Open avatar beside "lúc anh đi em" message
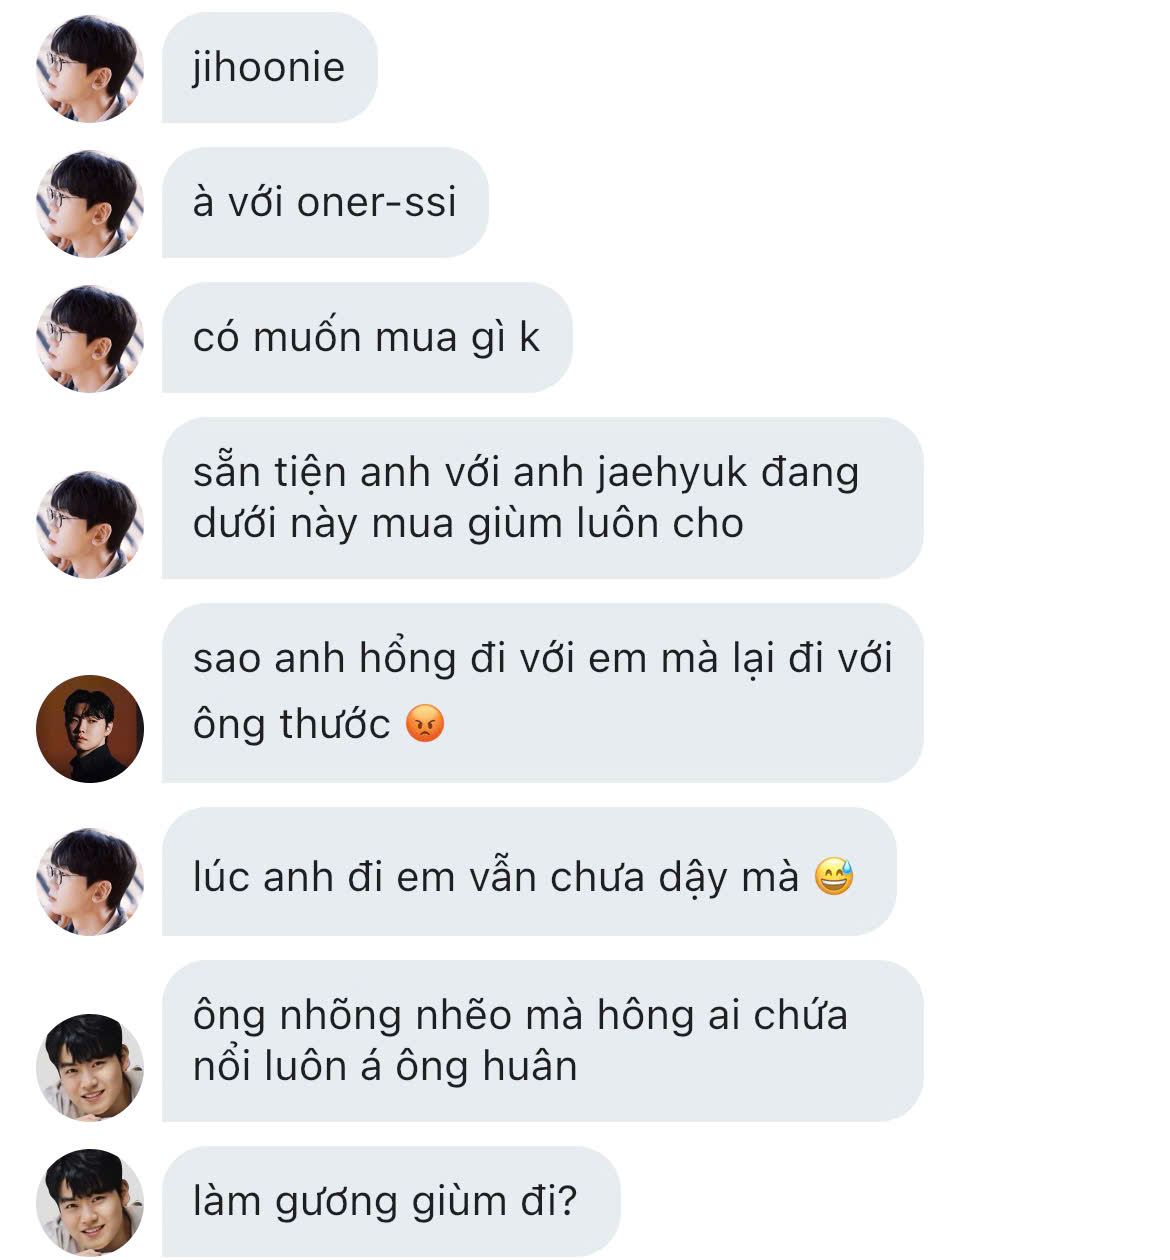This screenshot has height=1260, width=1170. [90, 882]
